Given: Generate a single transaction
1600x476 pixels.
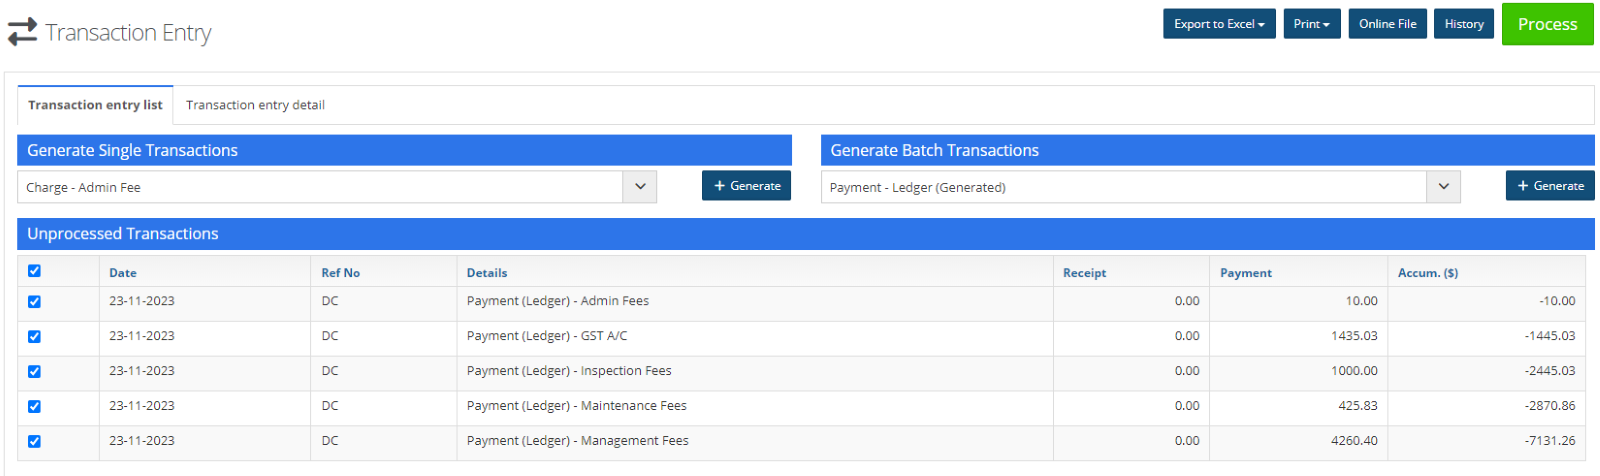Looking at the screenshot, I should pos(746,186).
